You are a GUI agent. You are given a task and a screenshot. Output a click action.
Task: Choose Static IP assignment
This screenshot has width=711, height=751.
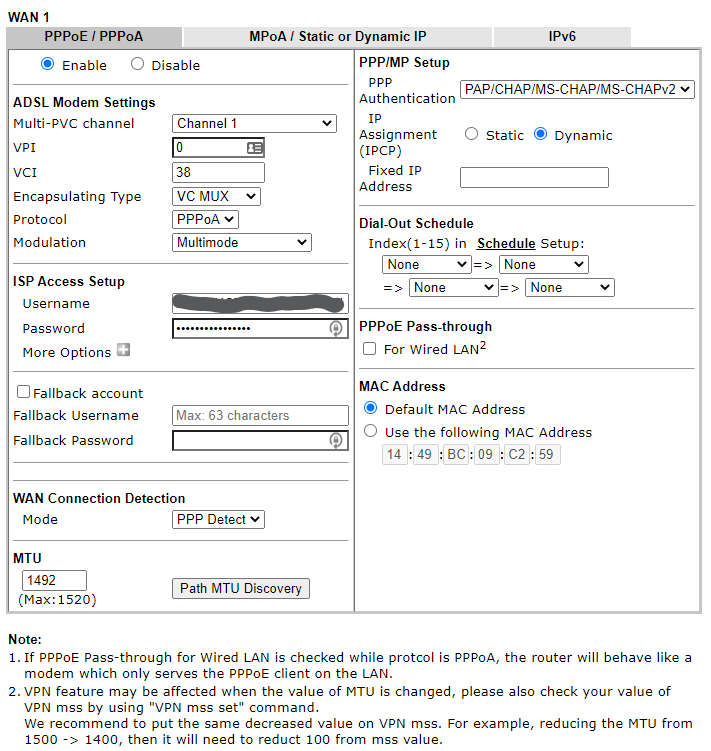pos(471,134)
